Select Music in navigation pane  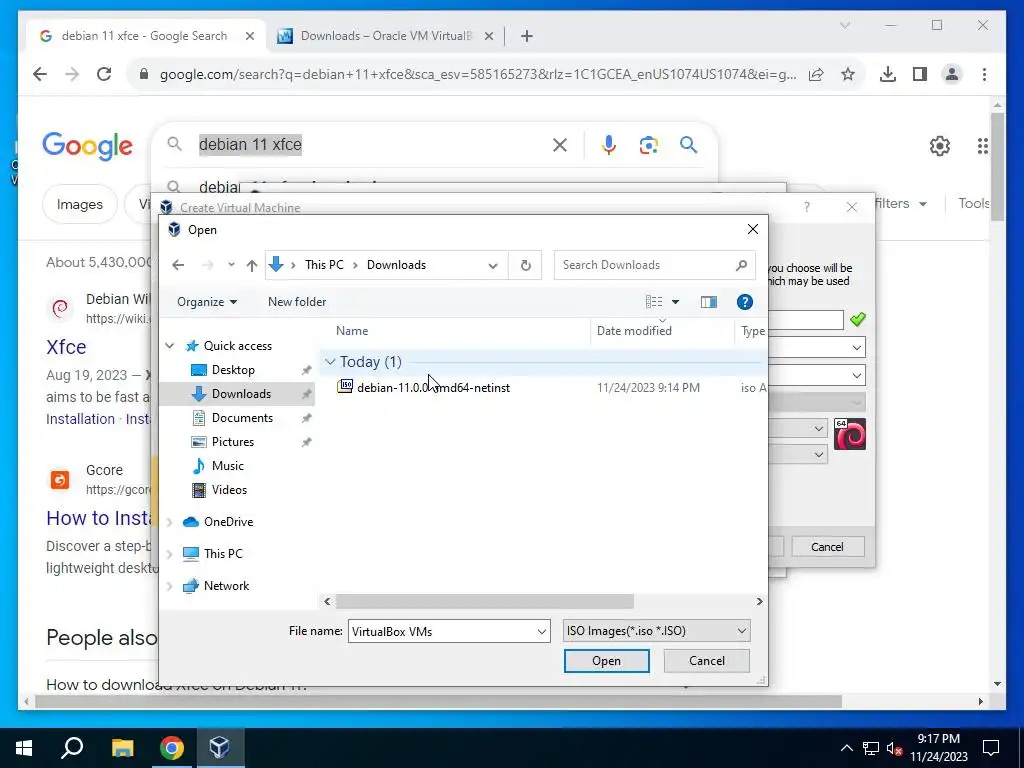click(x=227, y=466)
